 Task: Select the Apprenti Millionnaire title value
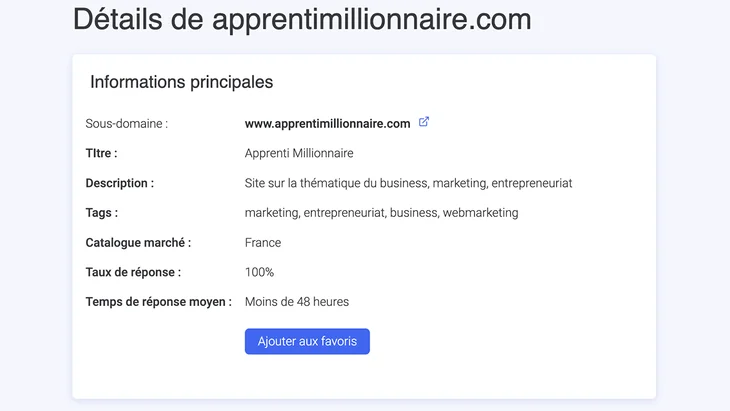299,154
